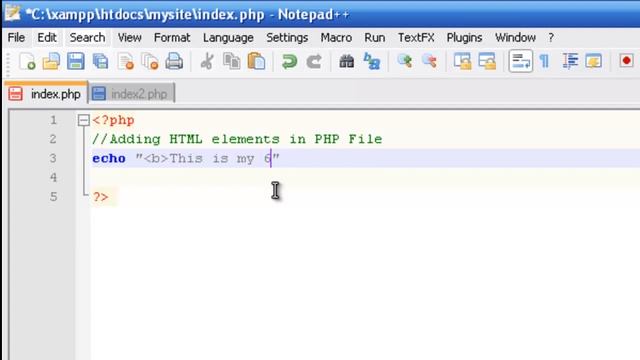Open the TextFX menu
The image size is (640, 360).
click(416, 38)
